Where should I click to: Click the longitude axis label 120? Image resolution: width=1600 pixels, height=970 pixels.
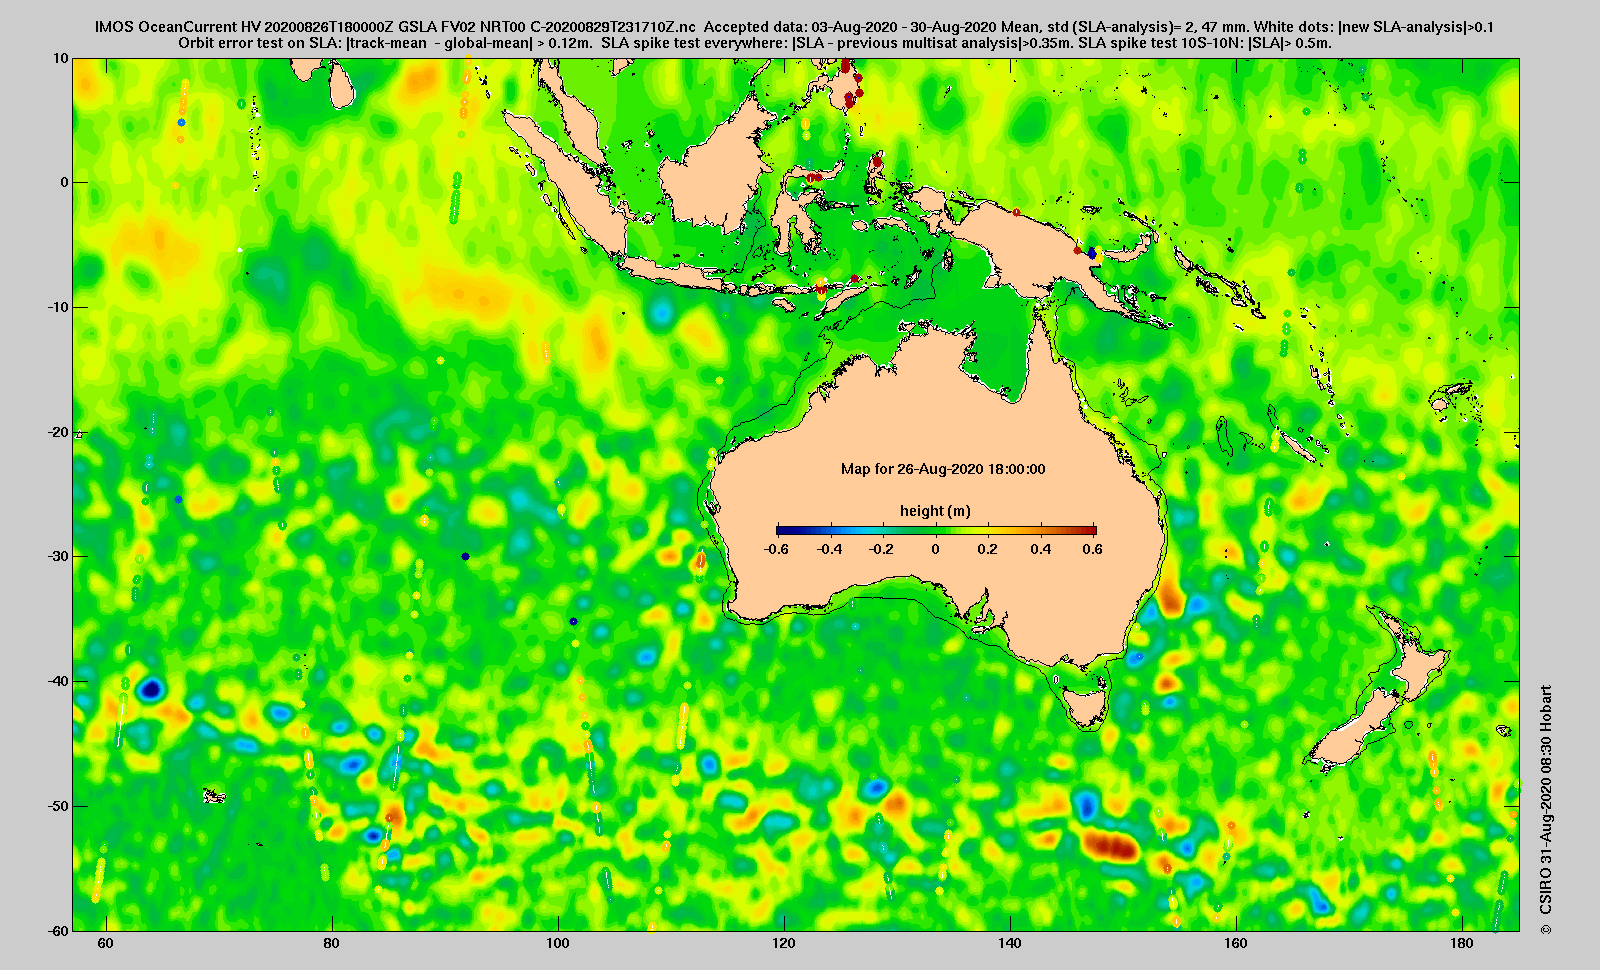[784, 943]
